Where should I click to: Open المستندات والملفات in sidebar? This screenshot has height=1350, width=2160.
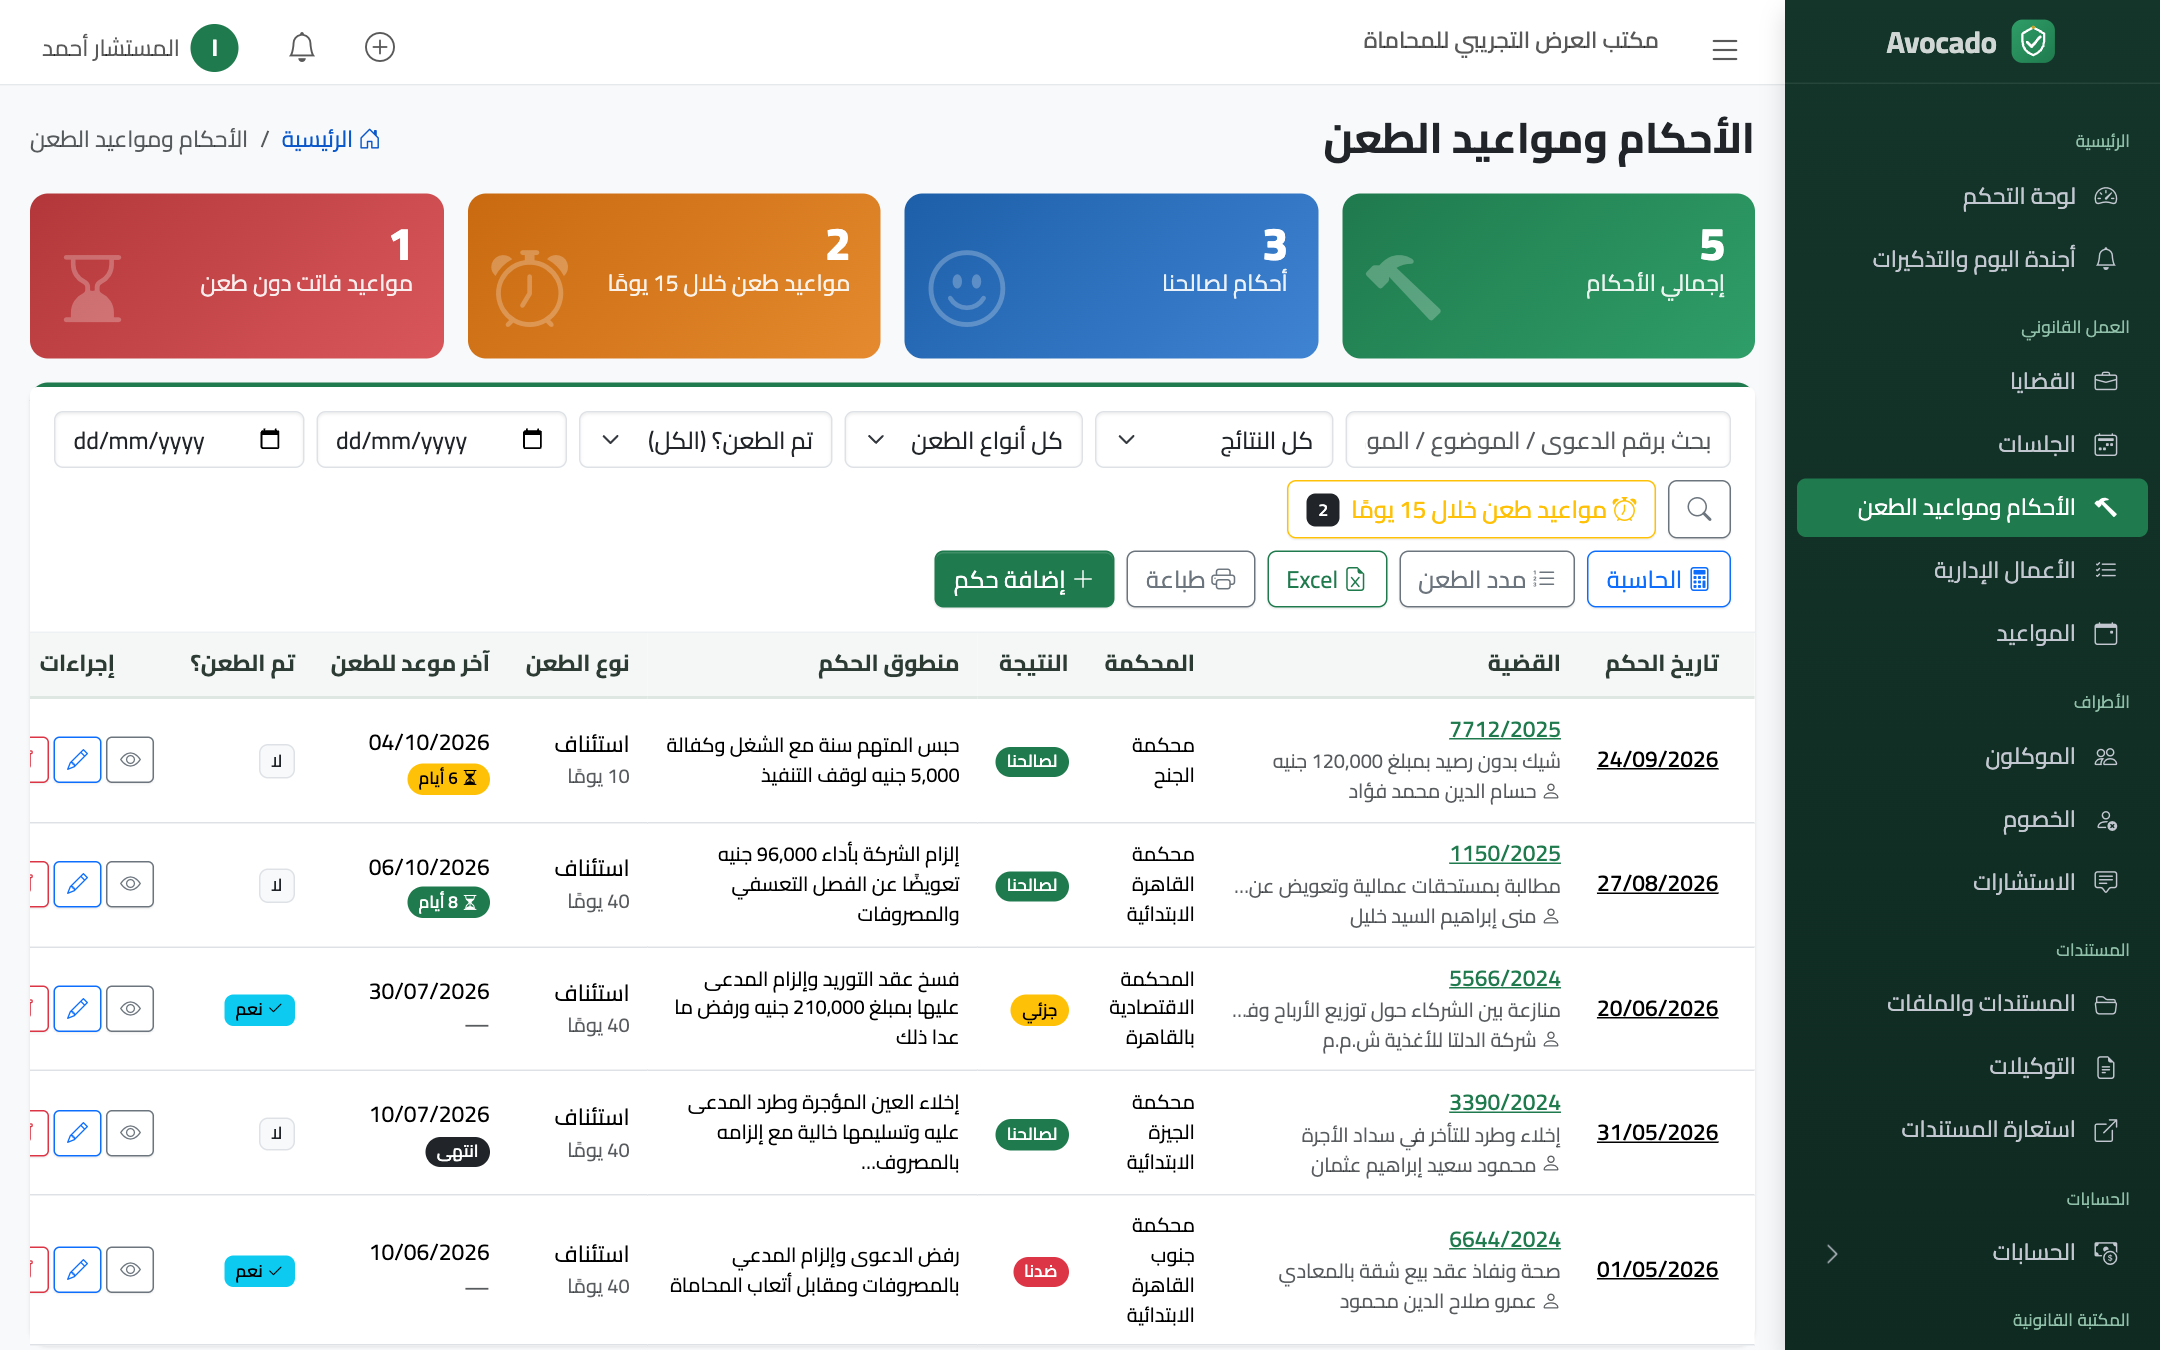pyautogui.click(x=1972, y=1004)
